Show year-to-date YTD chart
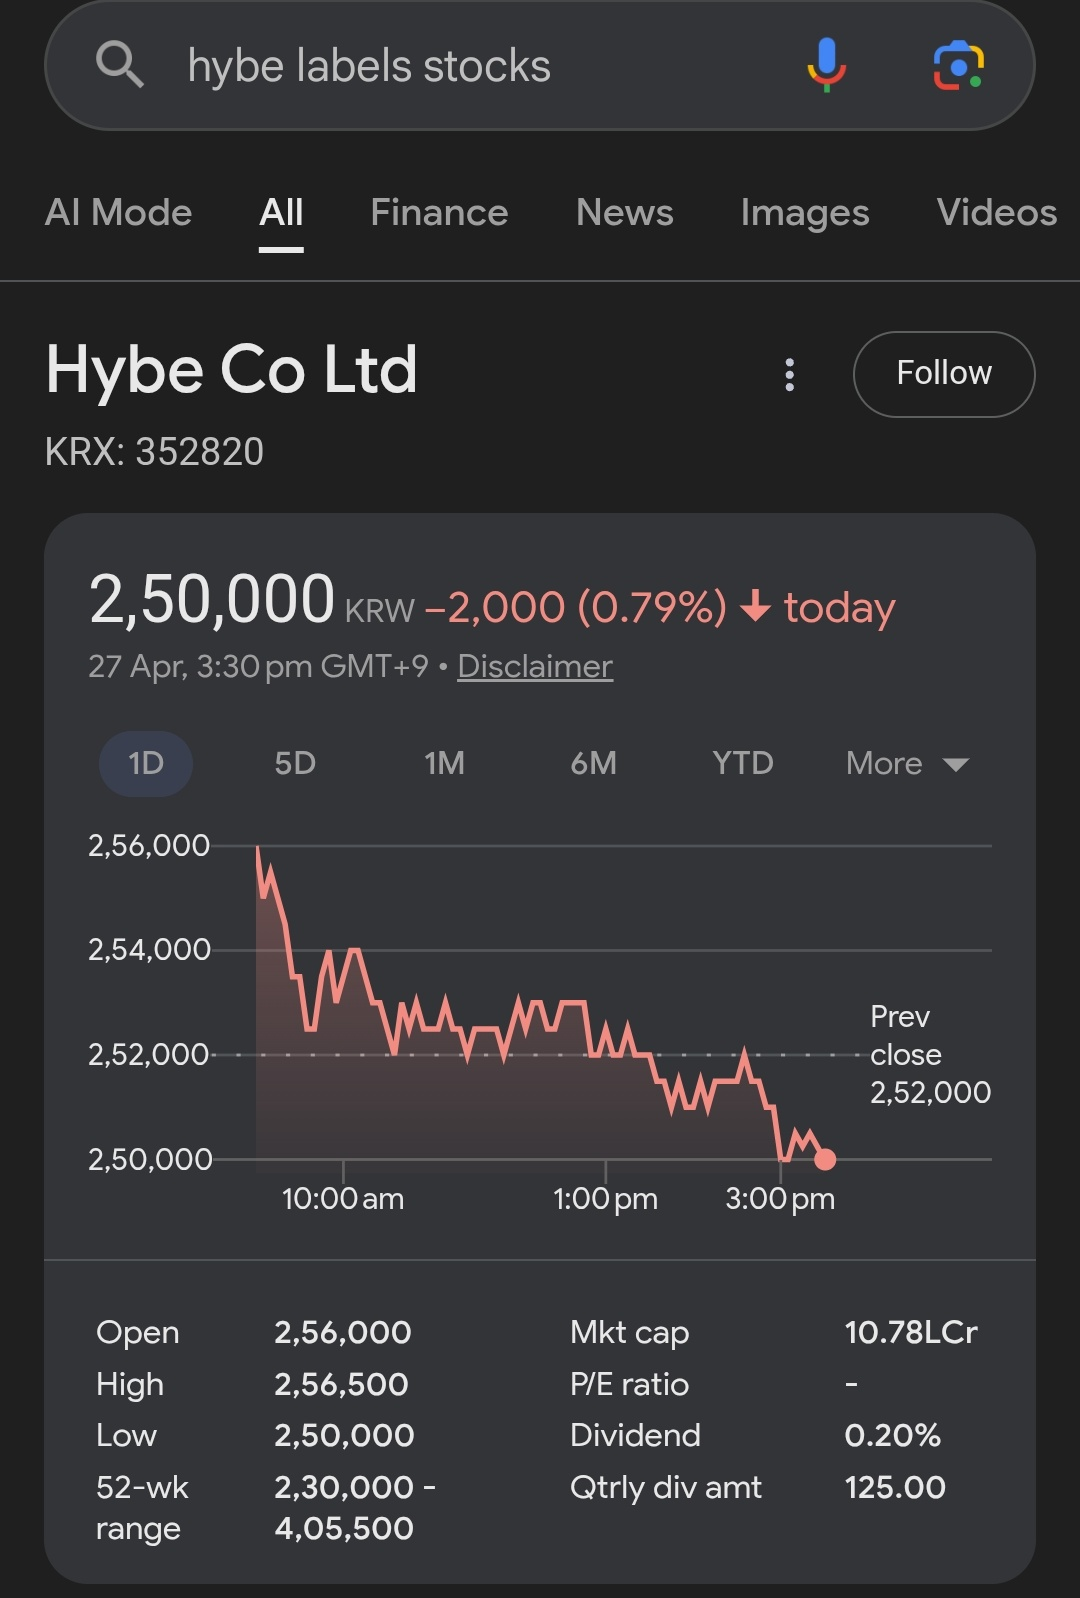The width and height of the screenshot is (1080, 1598). 743,764
